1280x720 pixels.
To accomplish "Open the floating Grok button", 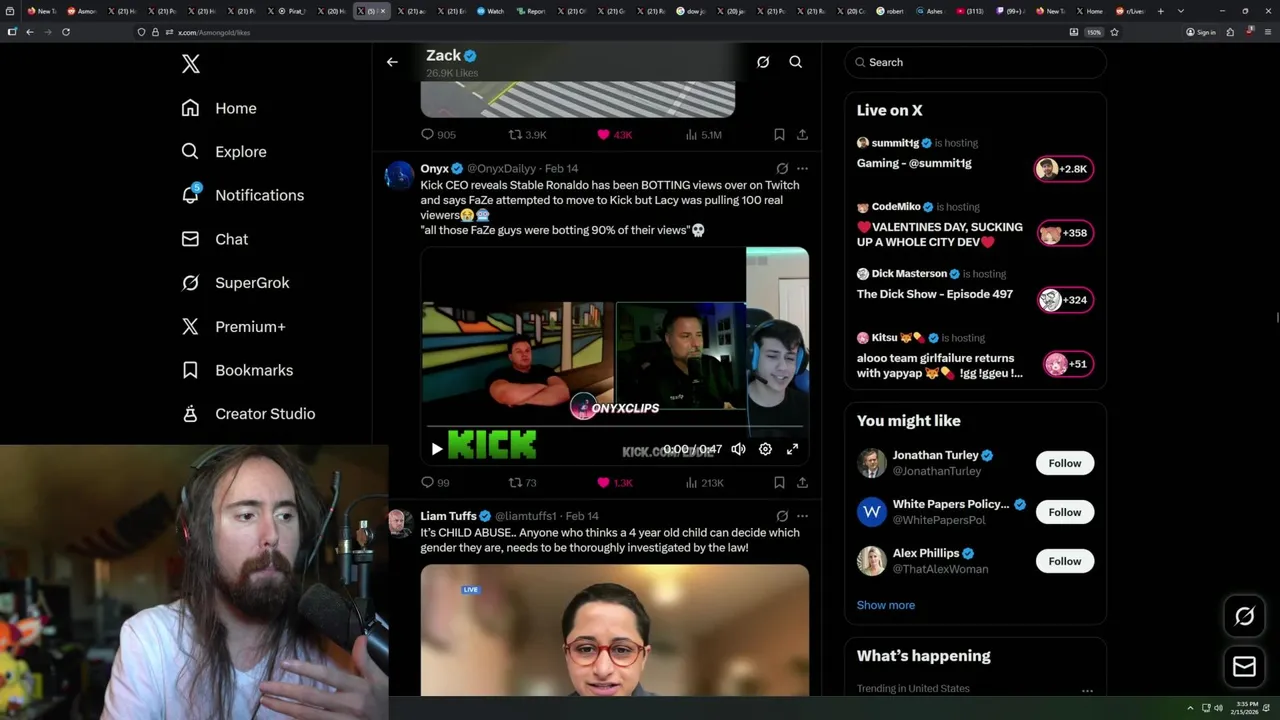I will pyautogui.click(x=1244, y=616).
